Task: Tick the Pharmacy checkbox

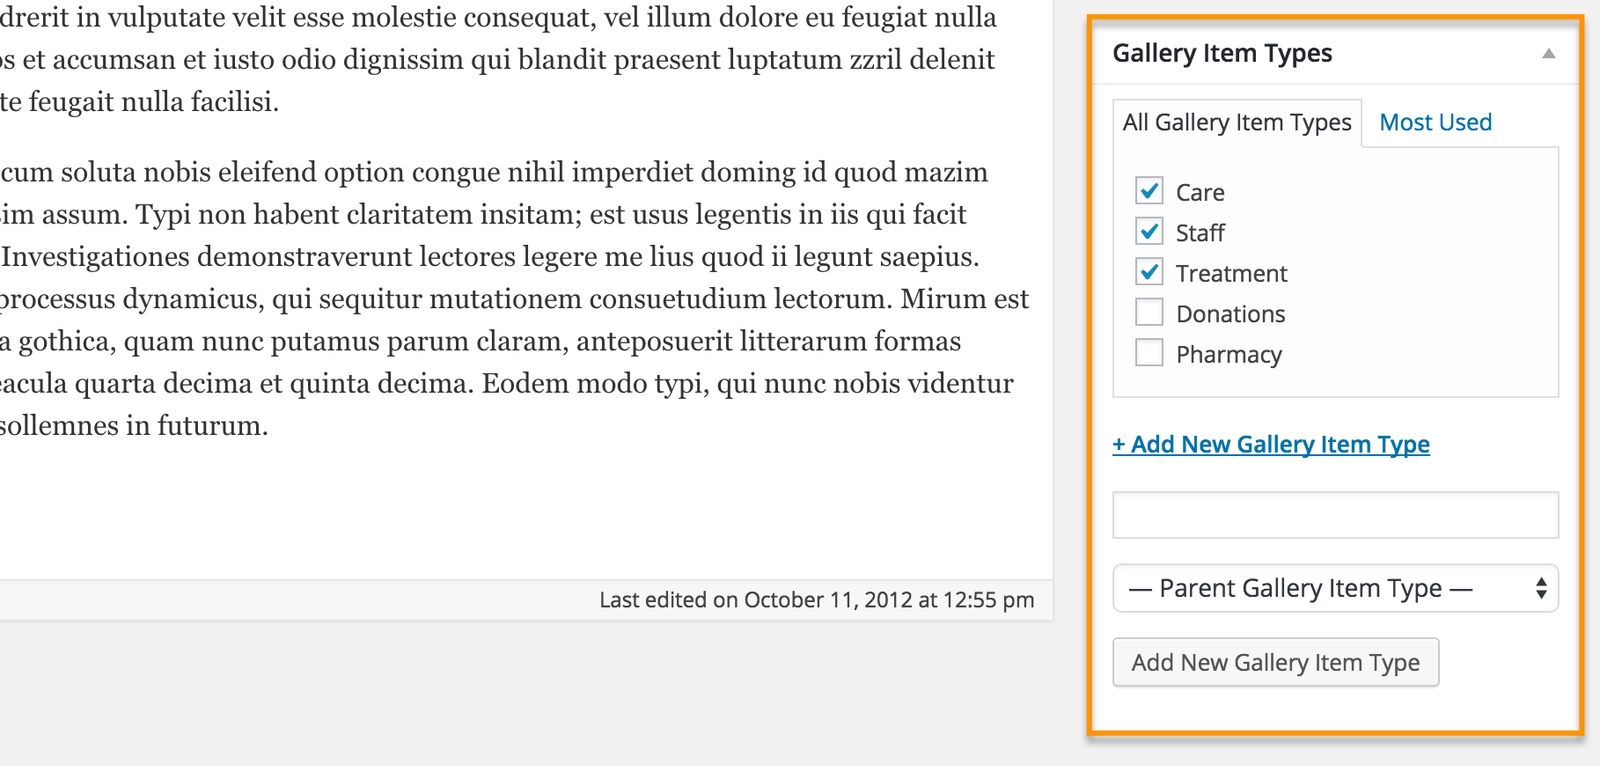Action: pyautogui.click(x=1149, y=353)
